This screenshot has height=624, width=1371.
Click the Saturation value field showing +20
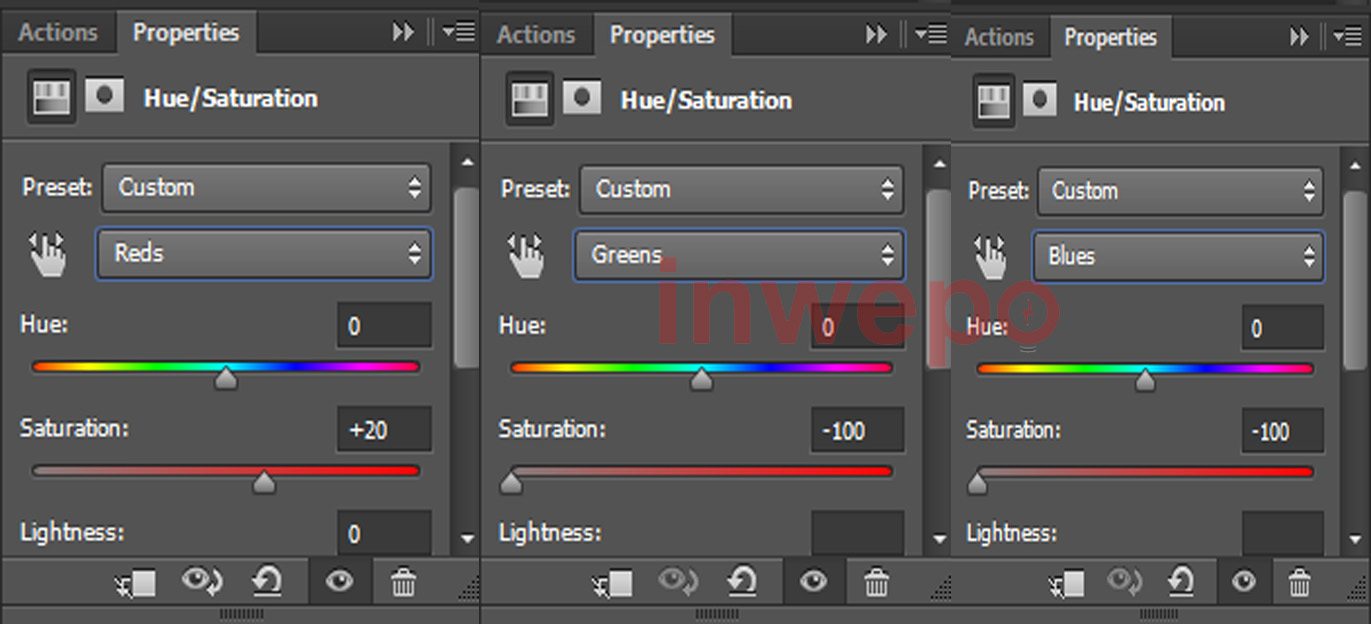point(384,431)
